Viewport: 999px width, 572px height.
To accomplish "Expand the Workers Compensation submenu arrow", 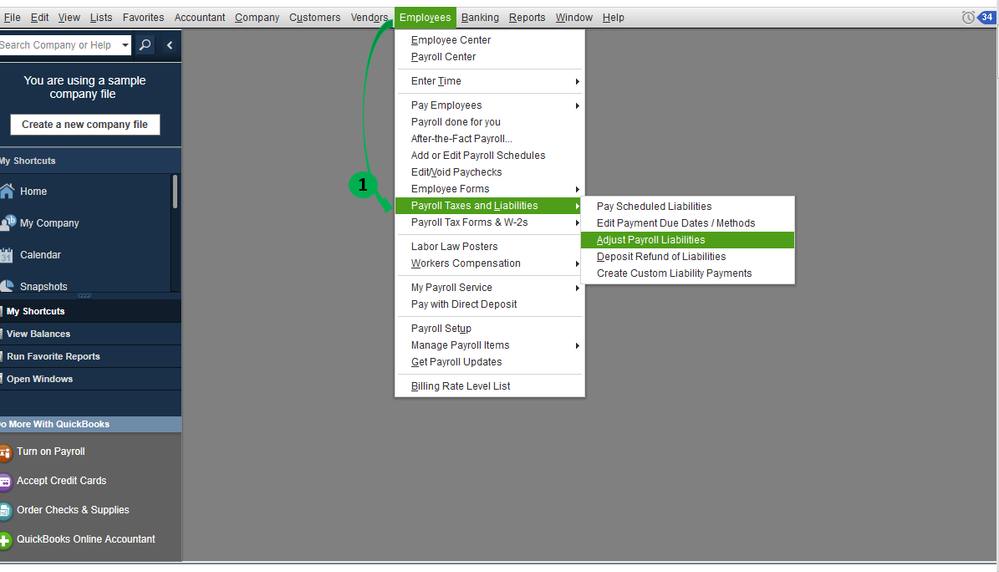I will point(577,264).
